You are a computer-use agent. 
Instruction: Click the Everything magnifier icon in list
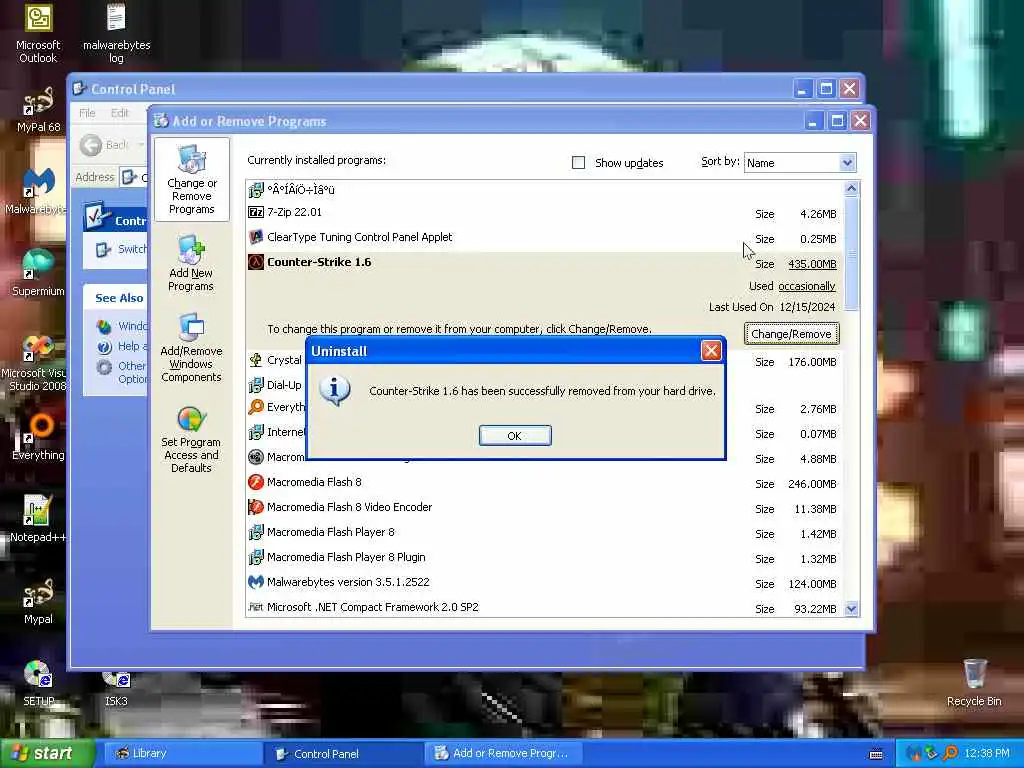255,407
